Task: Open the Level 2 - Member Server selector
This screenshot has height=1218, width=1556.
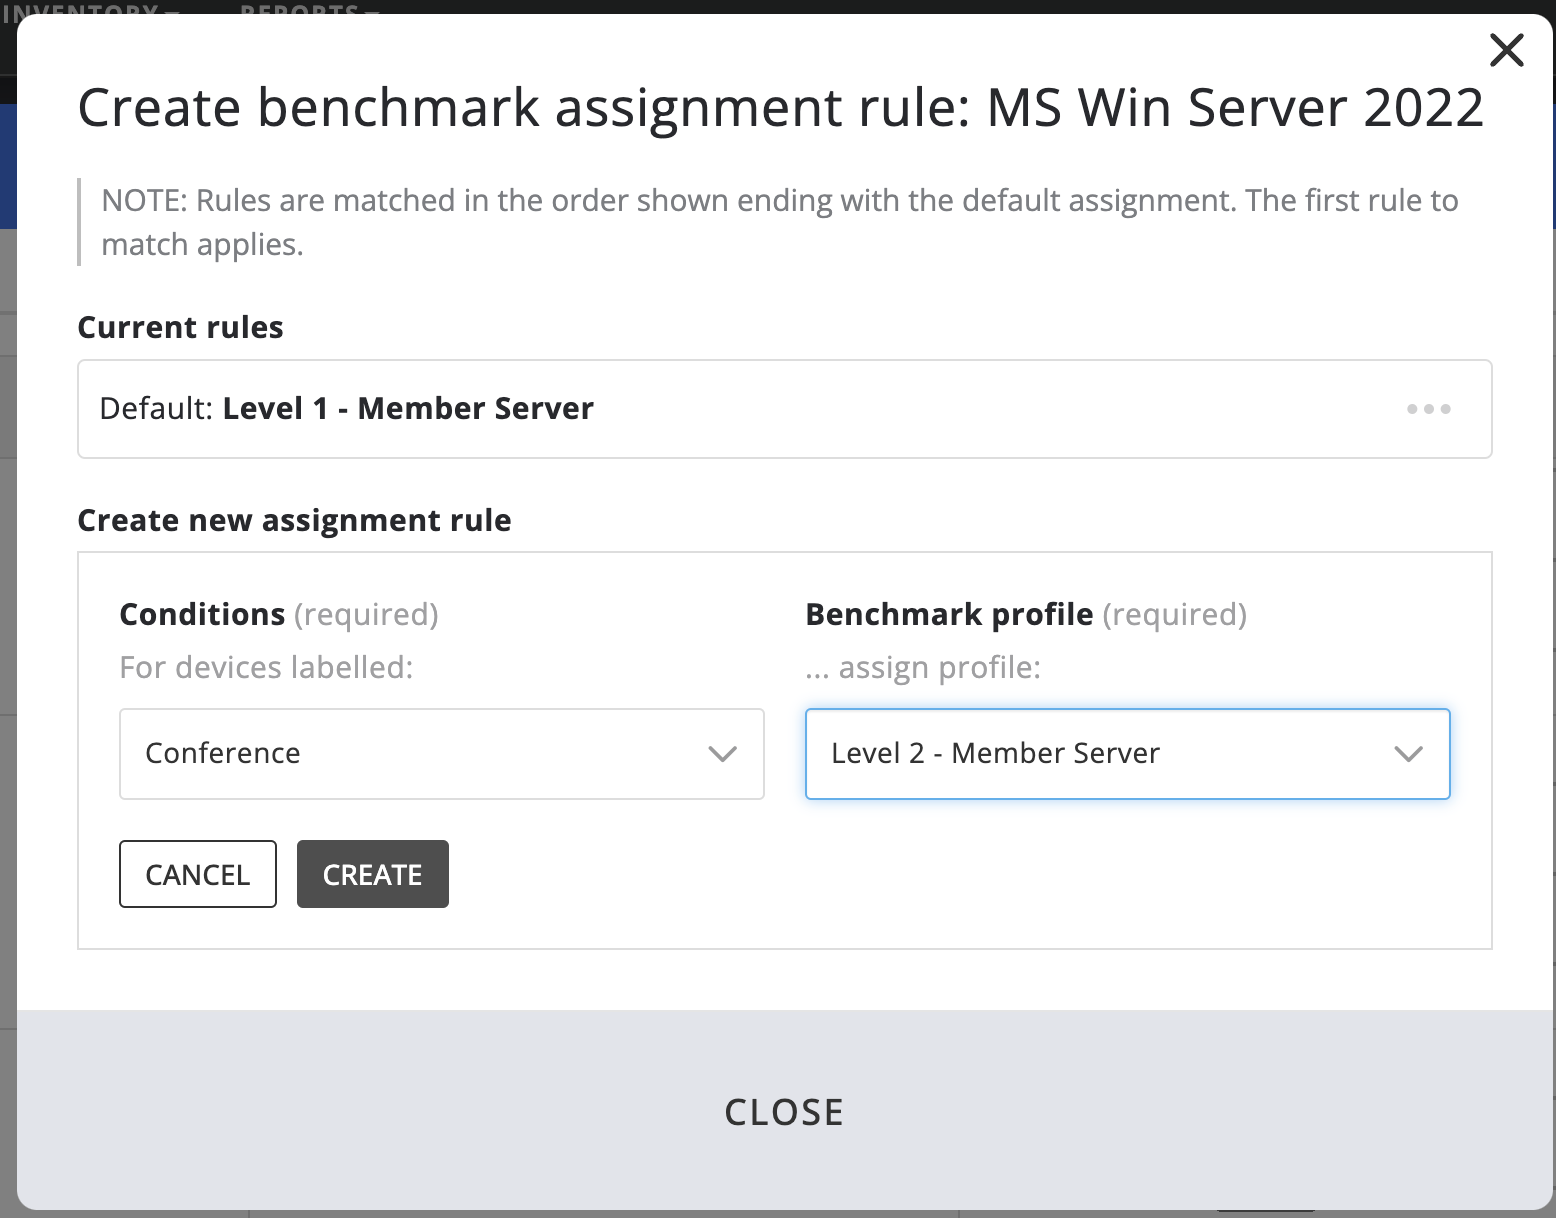Action: point(1127,754)
